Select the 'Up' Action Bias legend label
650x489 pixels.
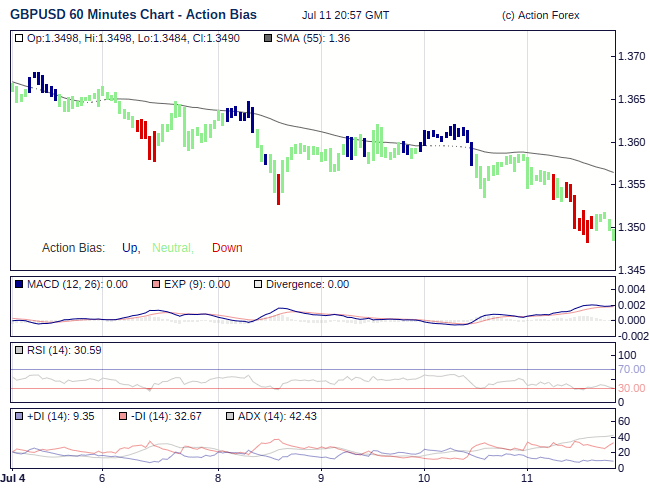point(130,248)
